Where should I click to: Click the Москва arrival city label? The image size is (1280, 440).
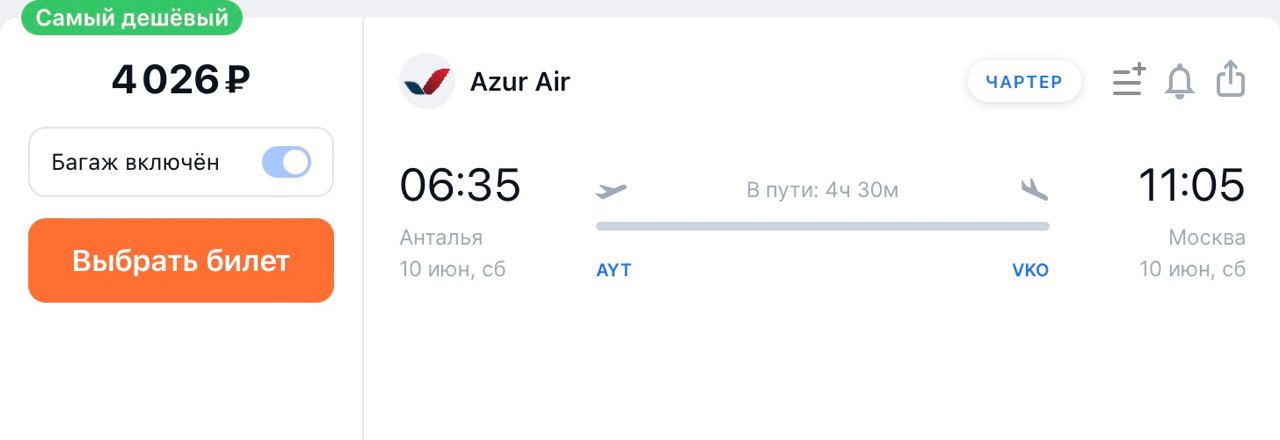(1207, 238)
